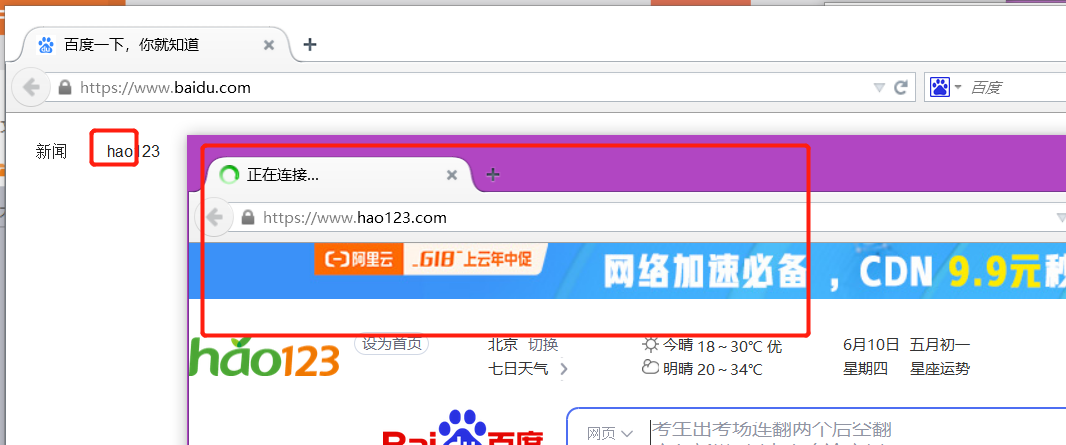
Task: Click the sun icon beside 今晴 weather
Action: pos(651,344)
